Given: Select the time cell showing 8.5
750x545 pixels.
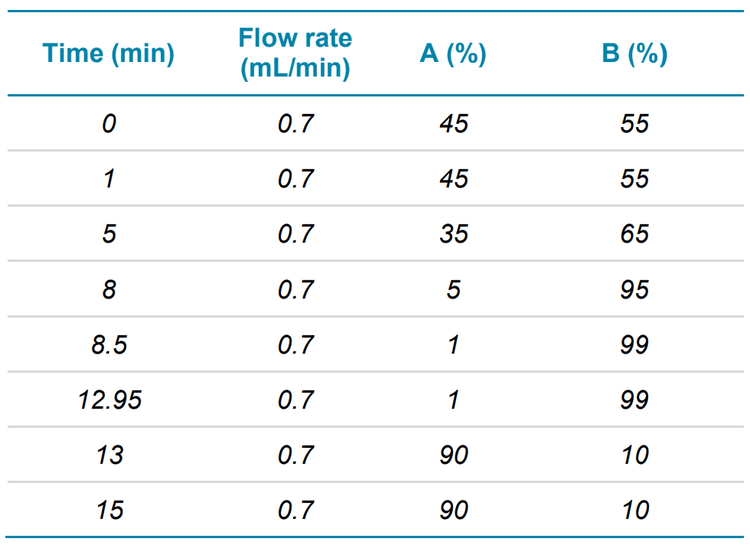Looking at the screenshot, I should (x=109, y=345).
